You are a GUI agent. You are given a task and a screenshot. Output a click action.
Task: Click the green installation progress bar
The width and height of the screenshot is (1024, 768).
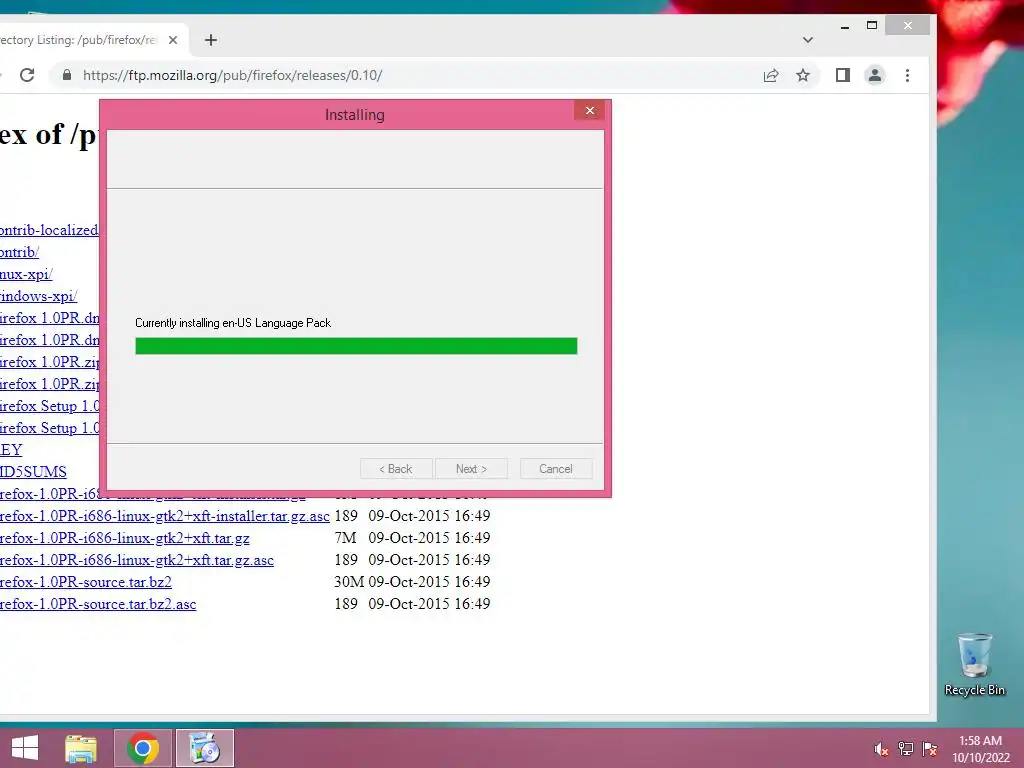point(356,346)
